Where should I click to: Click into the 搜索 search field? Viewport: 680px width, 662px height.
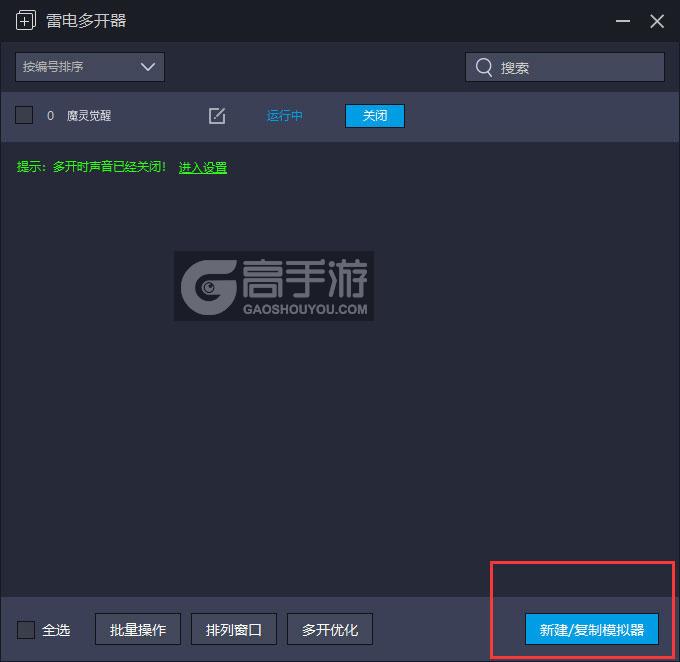pos(565,67)
